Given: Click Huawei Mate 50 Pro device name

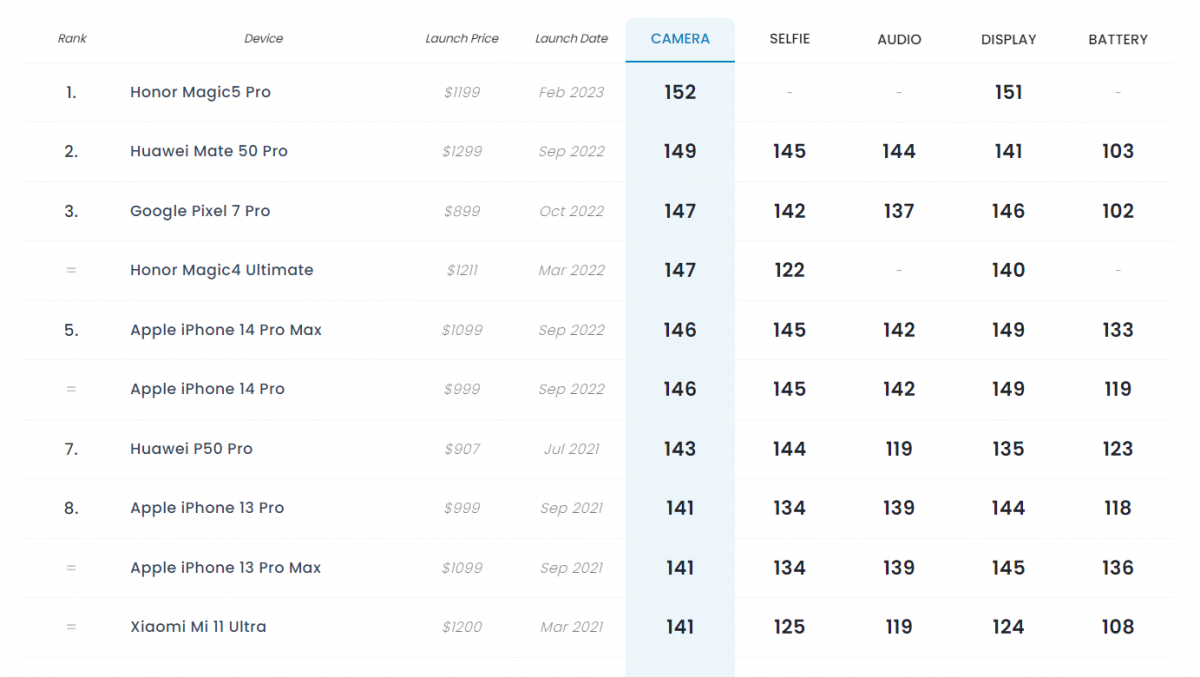Looking at the screenshot, I should click(208, 151).
